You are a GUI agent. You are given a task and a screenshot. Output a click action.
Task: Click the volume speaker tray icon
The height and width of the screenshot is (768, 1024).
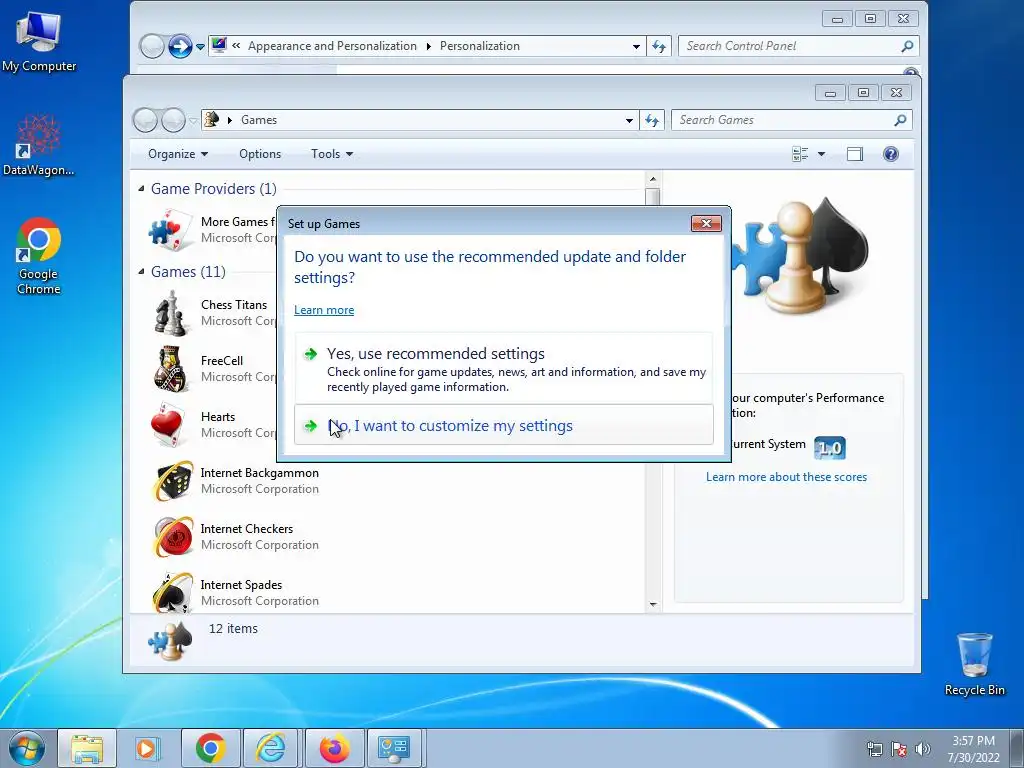922,749
